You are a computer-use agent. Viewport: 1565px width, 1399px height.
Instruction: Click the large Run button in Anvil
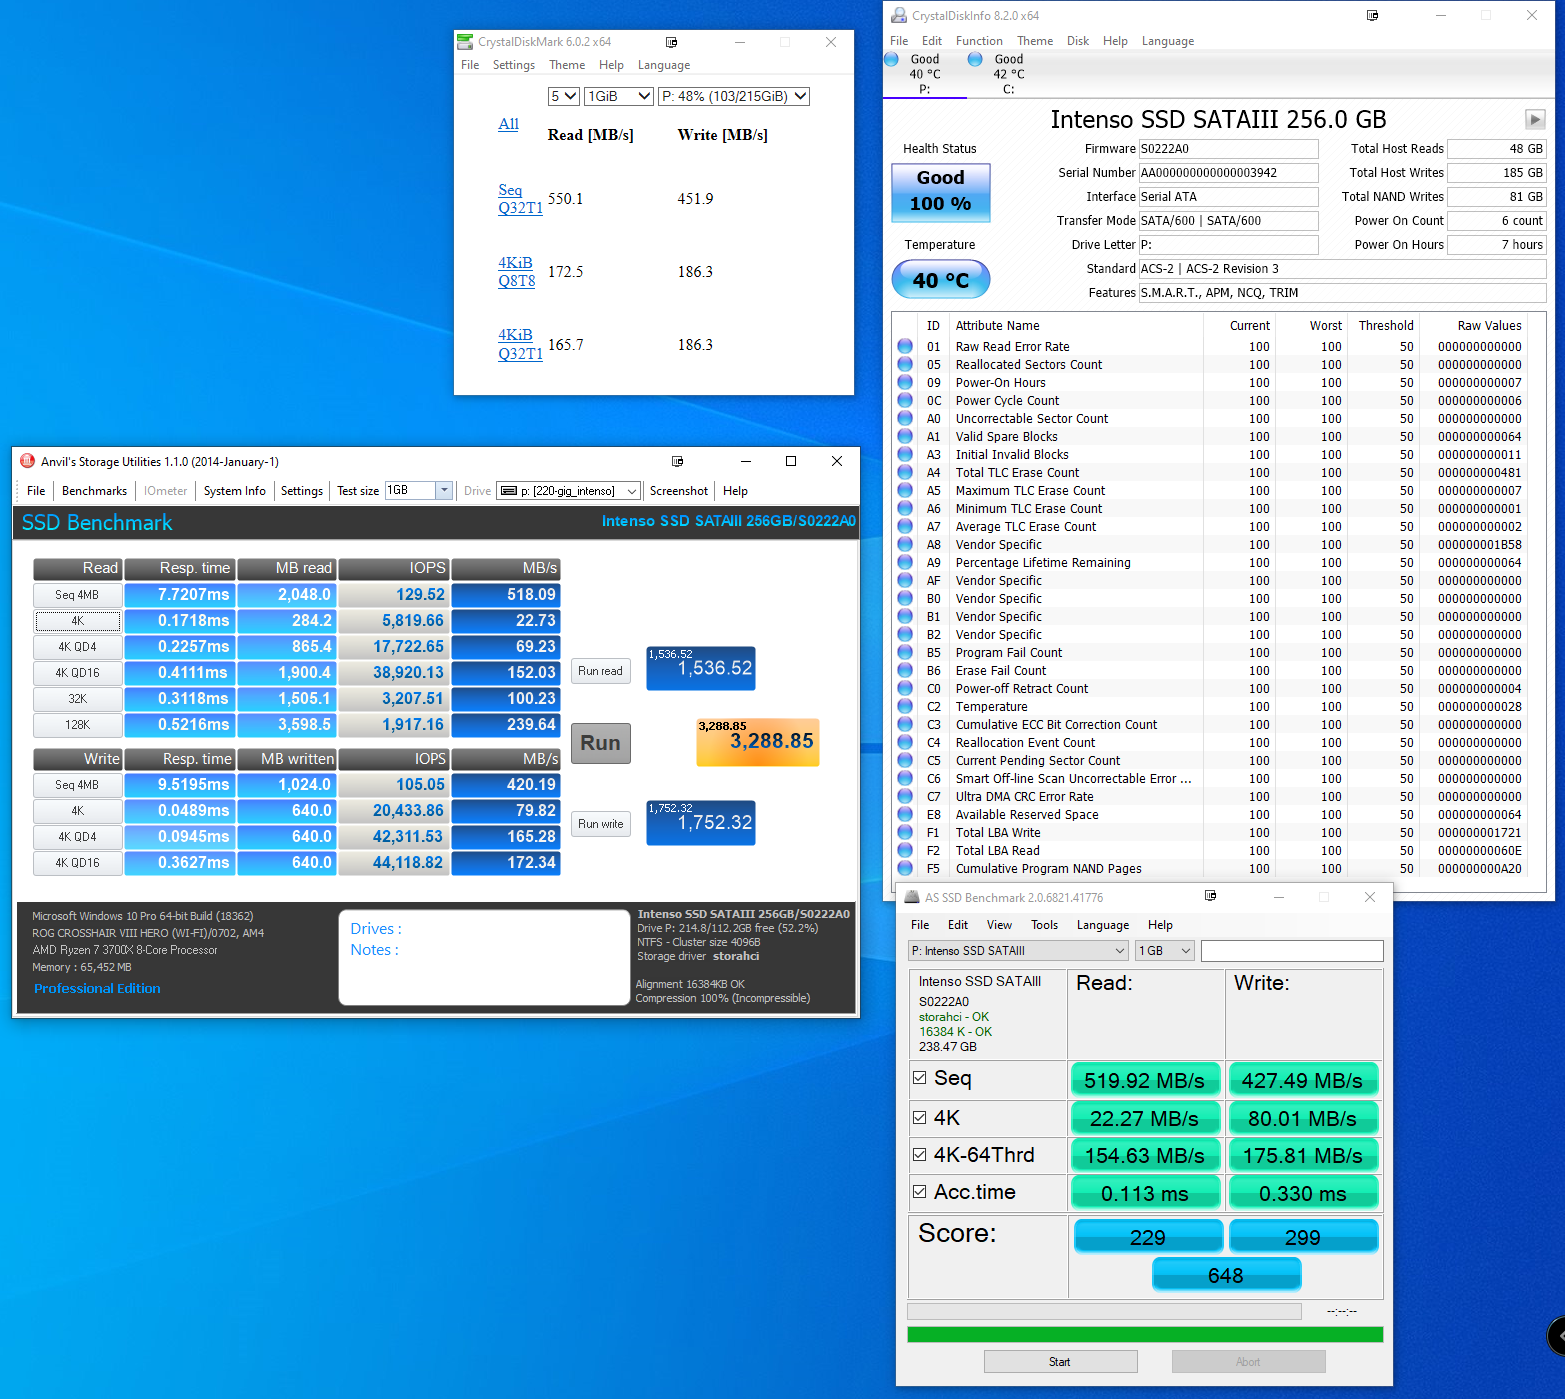[600, 743]
